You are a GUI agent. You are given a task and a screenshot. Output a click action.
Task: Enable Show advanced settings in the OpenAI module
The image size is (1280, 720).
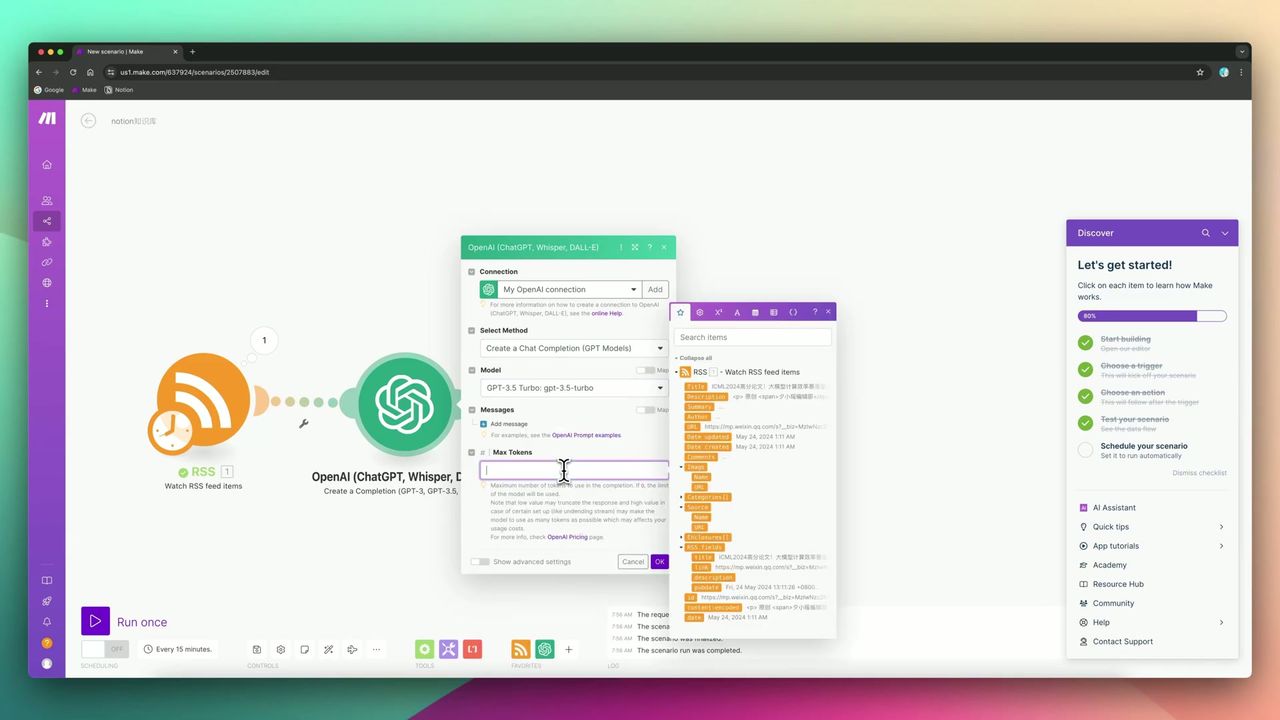479,561
